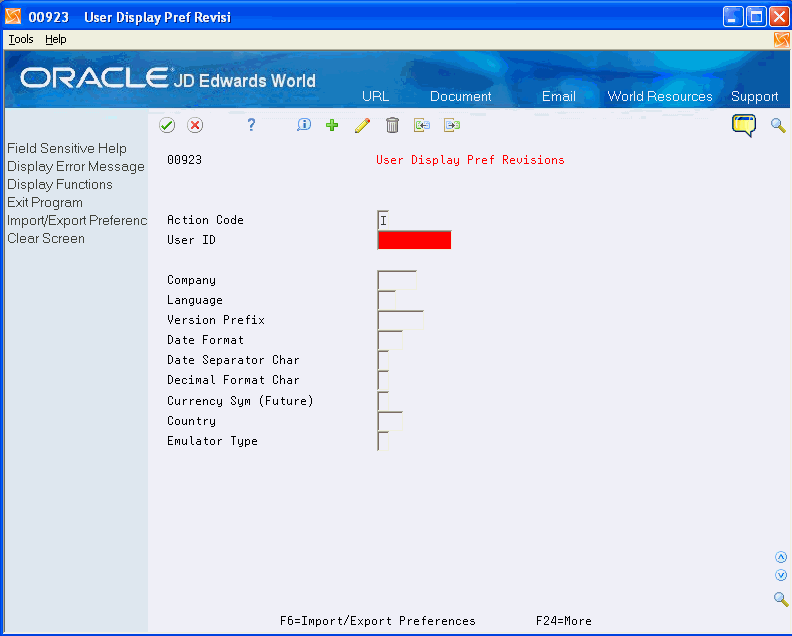Click the Date Separator Char field
The width and height of the screenshot is (792, 636).
point(383,360)
